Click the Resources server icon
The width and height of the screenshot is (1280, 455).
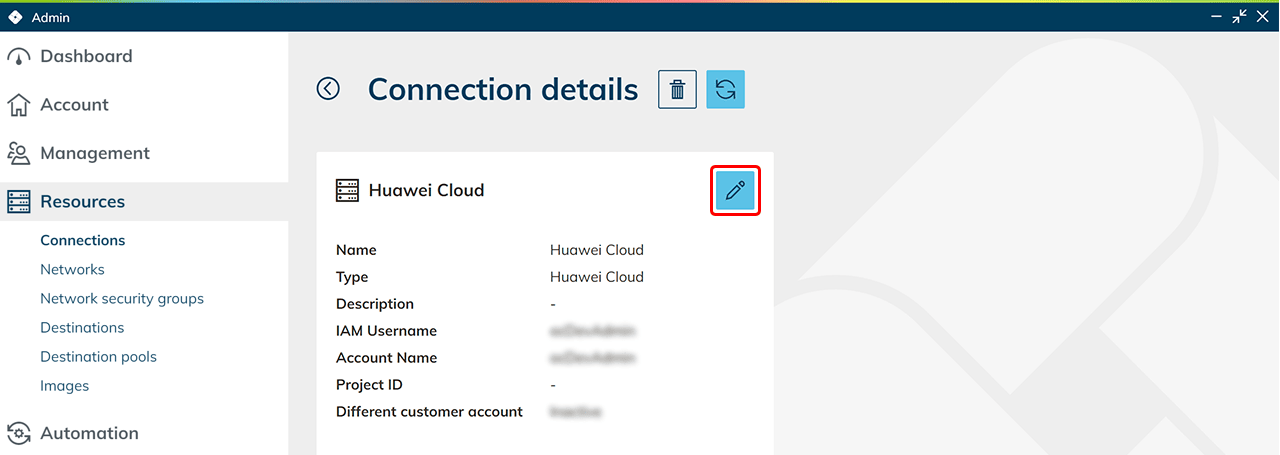tap(19, 202)
